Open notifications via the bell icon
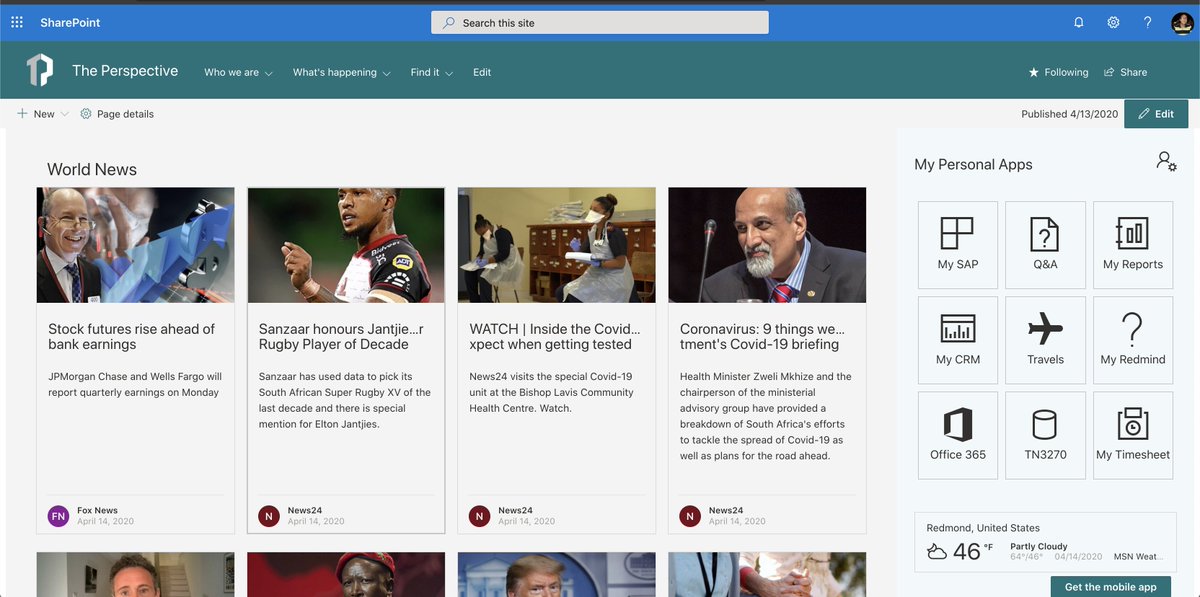Viewport: 1200px width, 597px height. [1078, 21]
